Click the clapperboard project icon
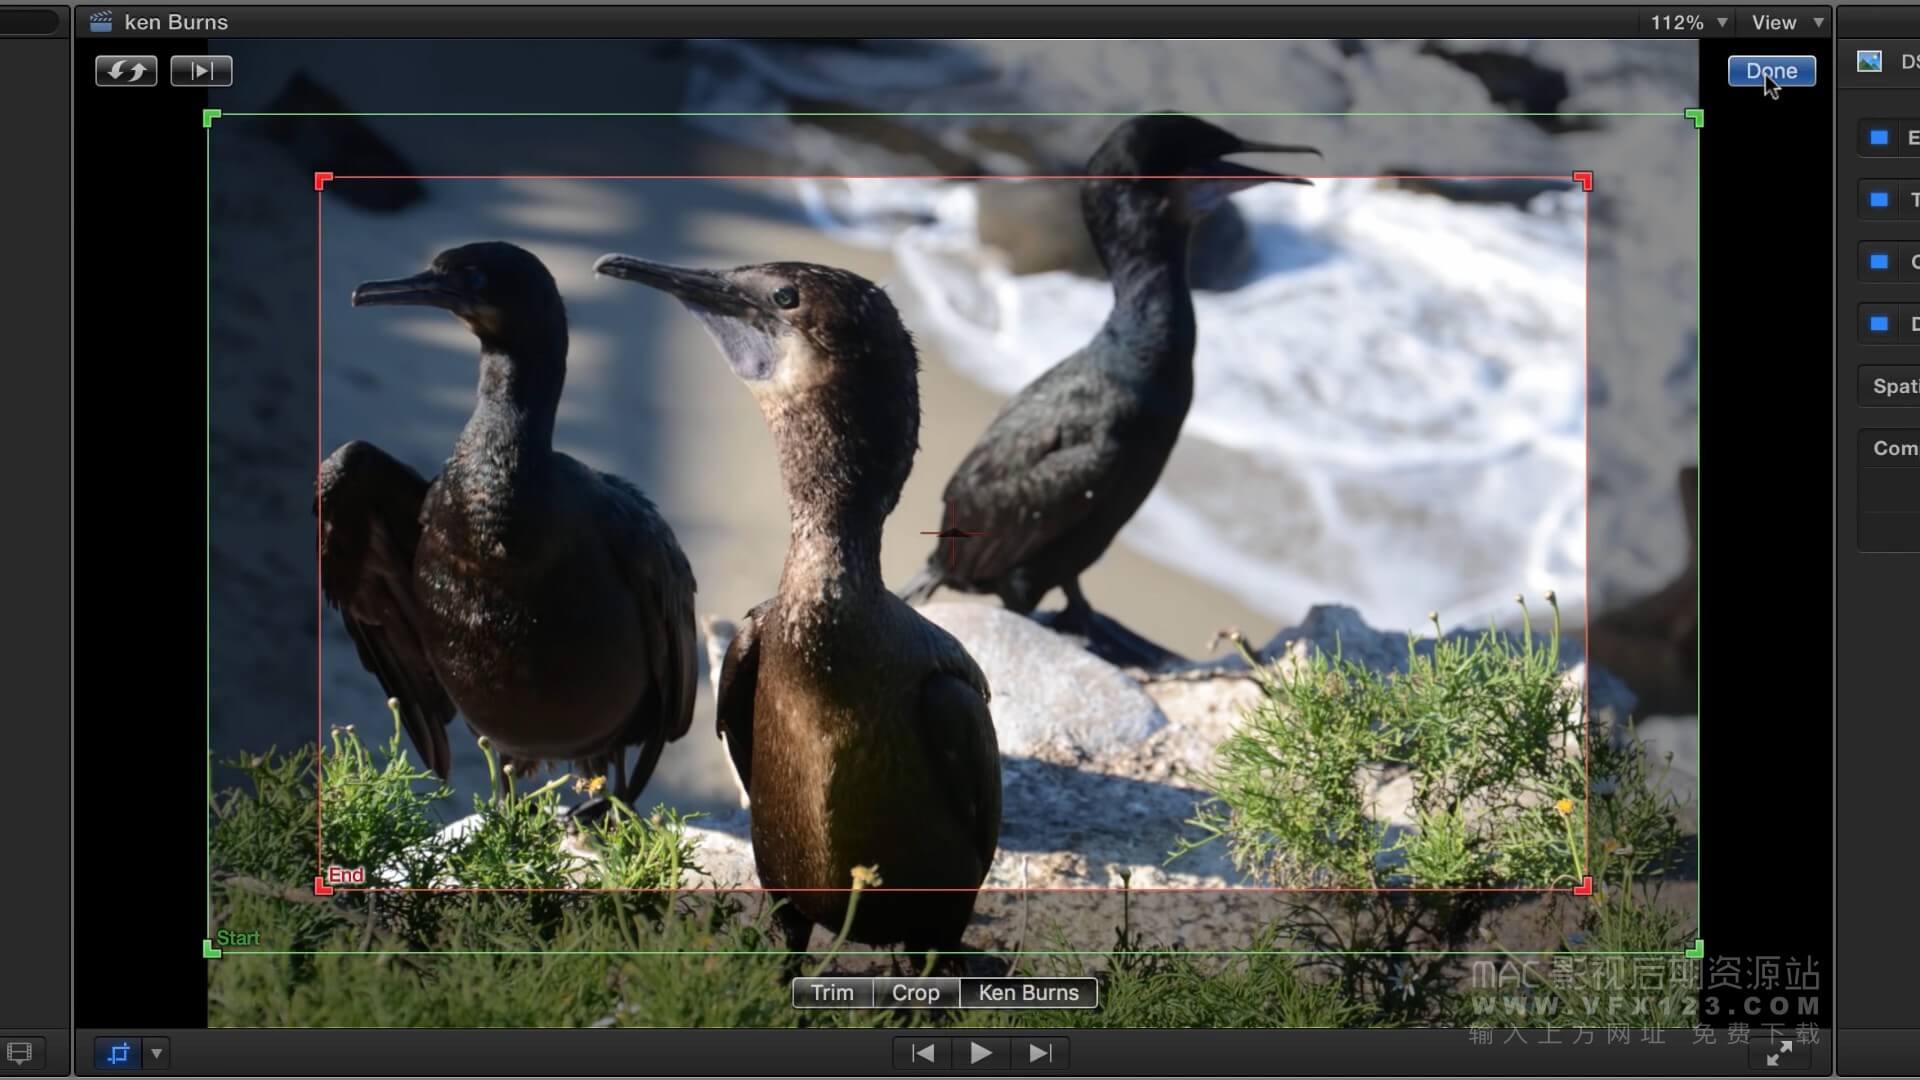The image size is (1920, 1080). tap(100, 22)
